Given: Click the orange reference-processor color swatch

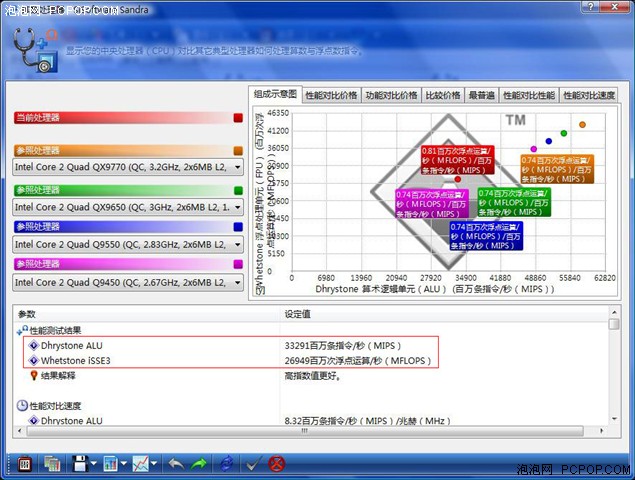Looking at the screenshot, I should 238,151.
